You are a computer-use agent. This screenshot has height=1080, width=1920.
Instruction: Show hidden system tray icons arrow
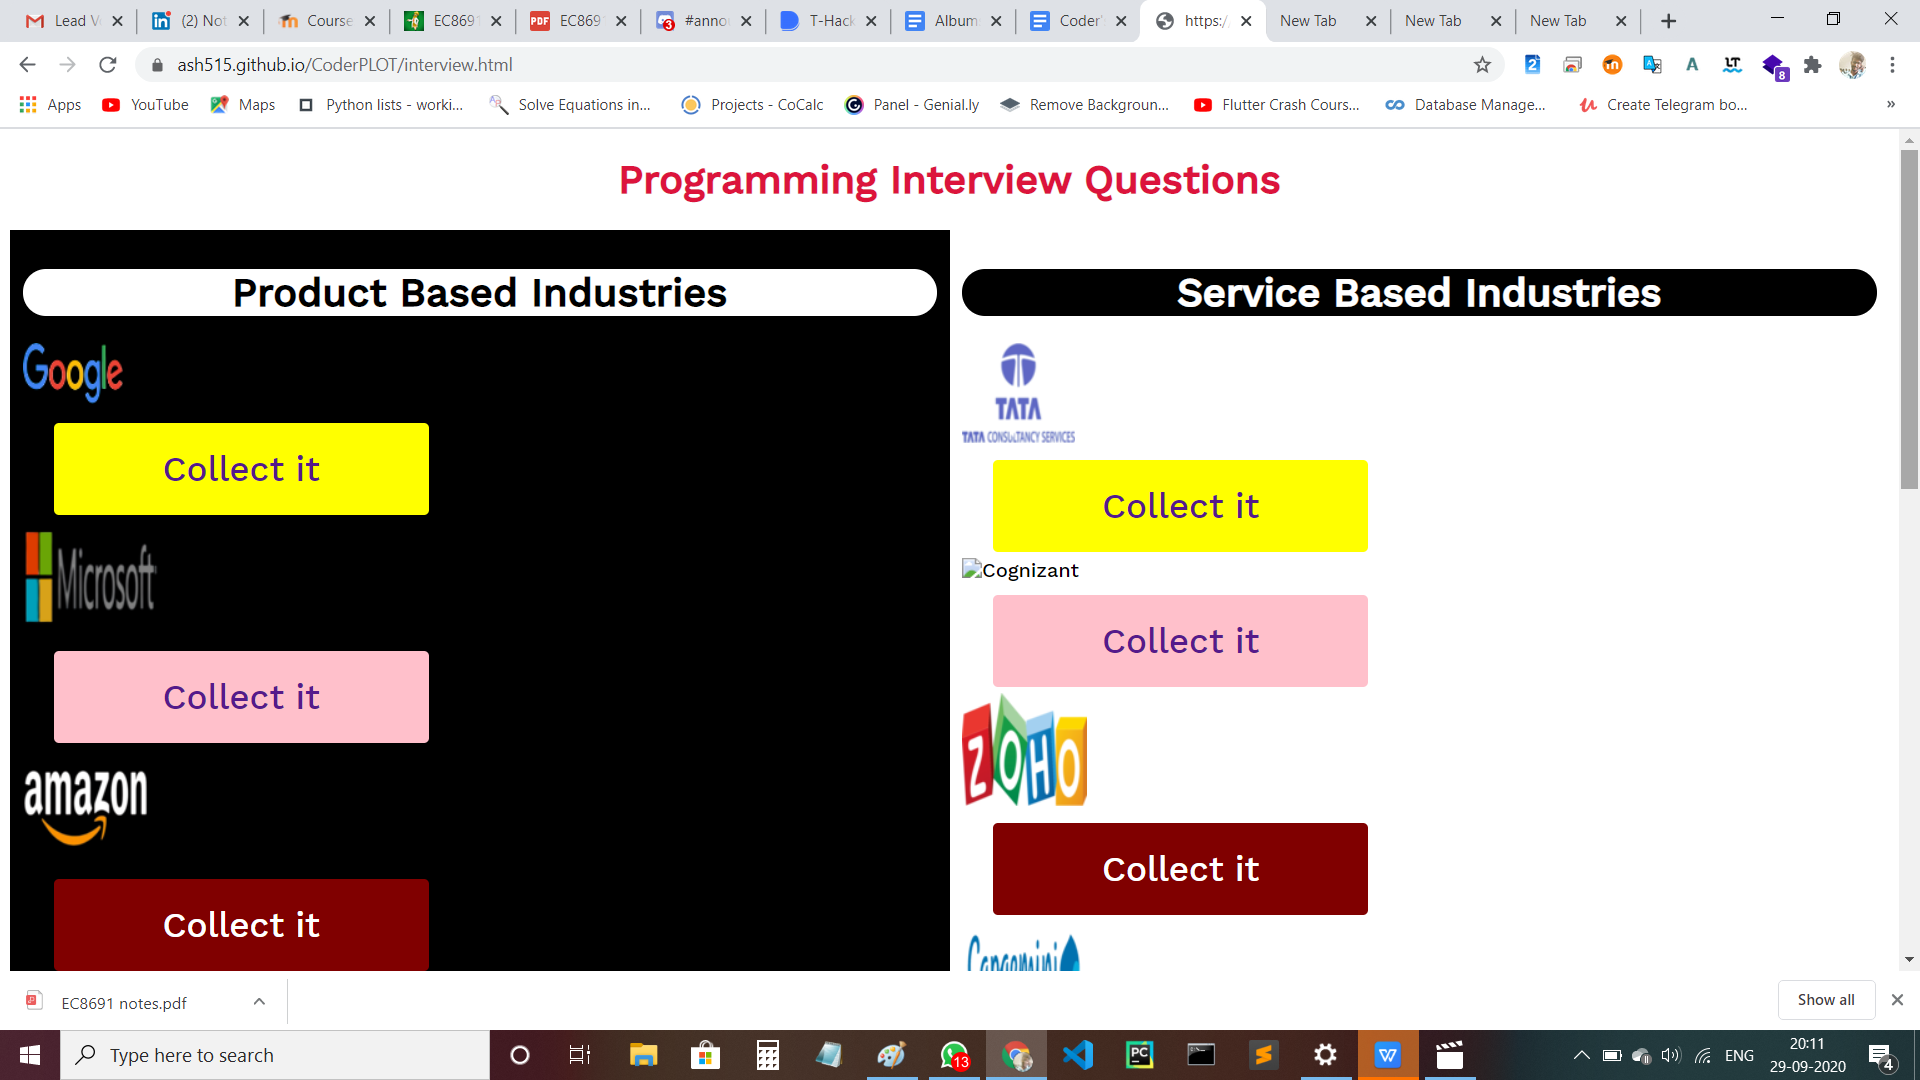1581,1055
